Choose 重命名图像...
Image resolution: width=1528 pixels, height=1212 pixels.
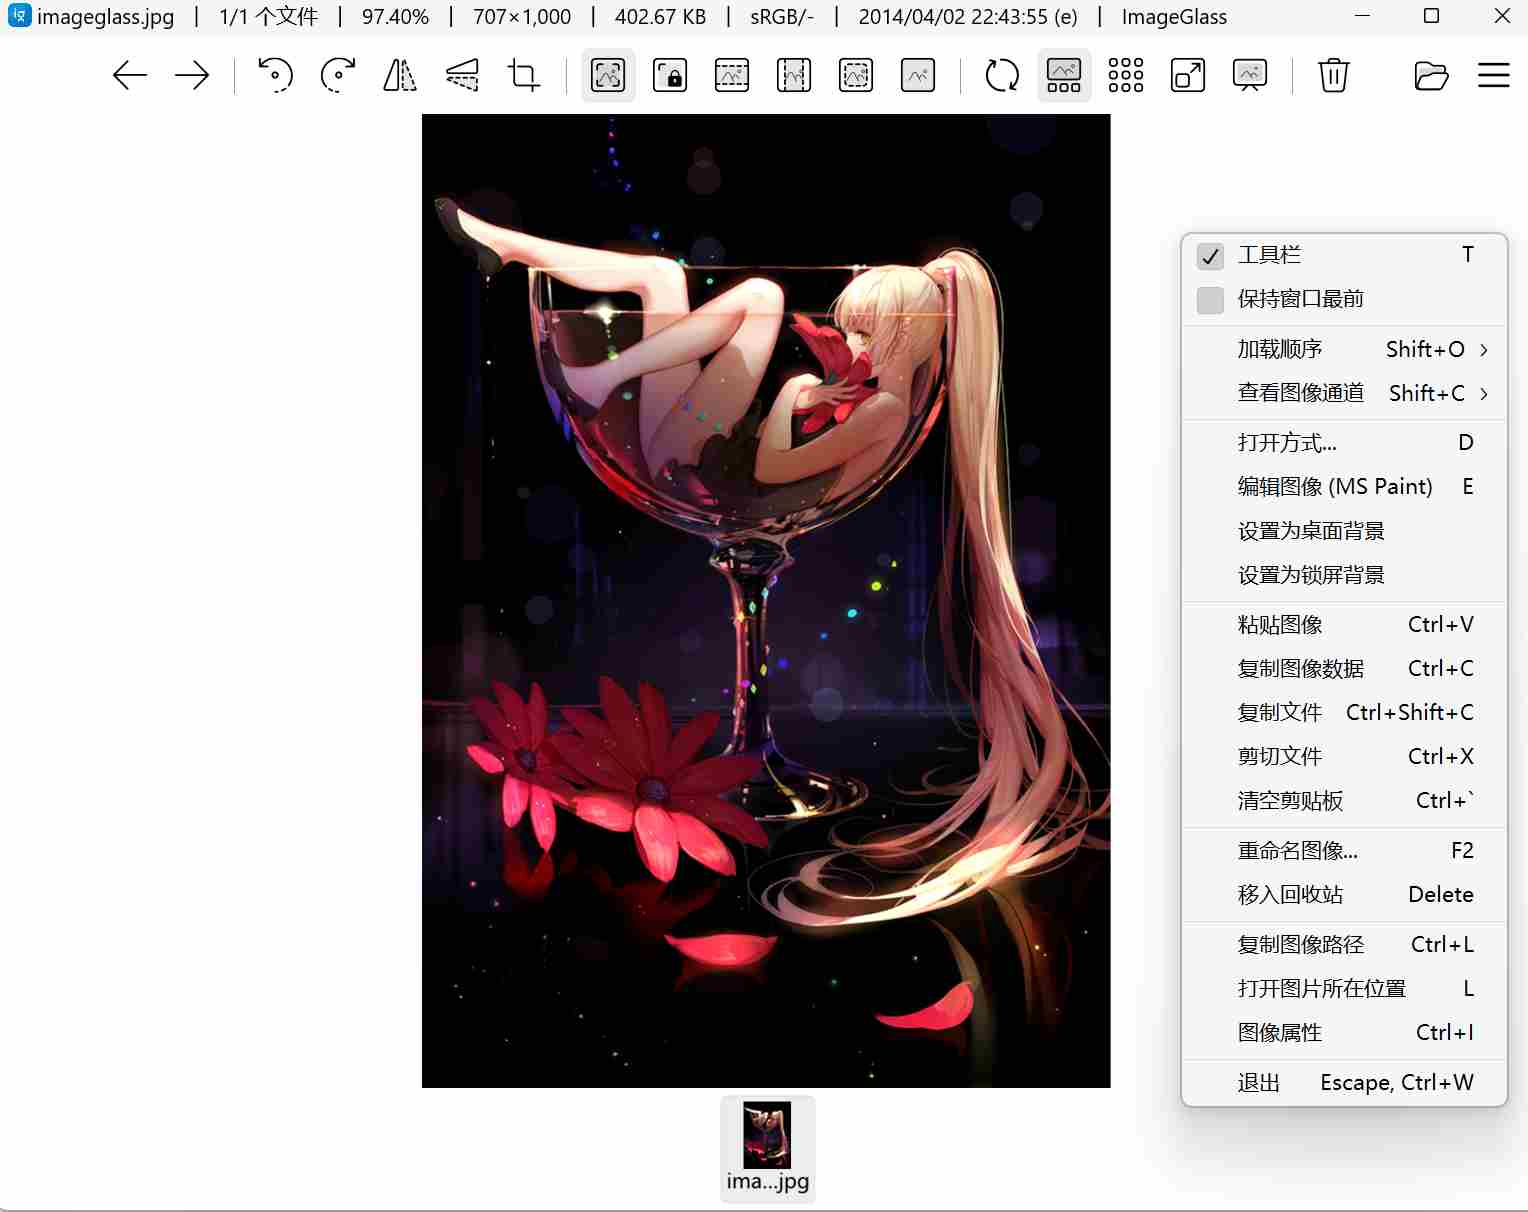(x=1344, y=851)
